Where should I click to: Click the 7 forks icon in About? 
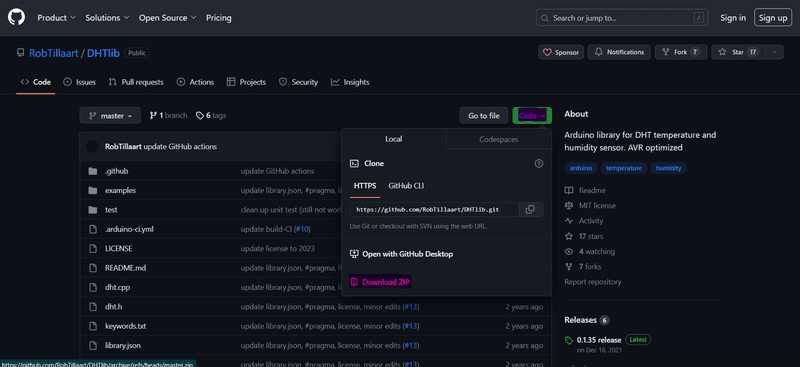click(x=569, y=267)
